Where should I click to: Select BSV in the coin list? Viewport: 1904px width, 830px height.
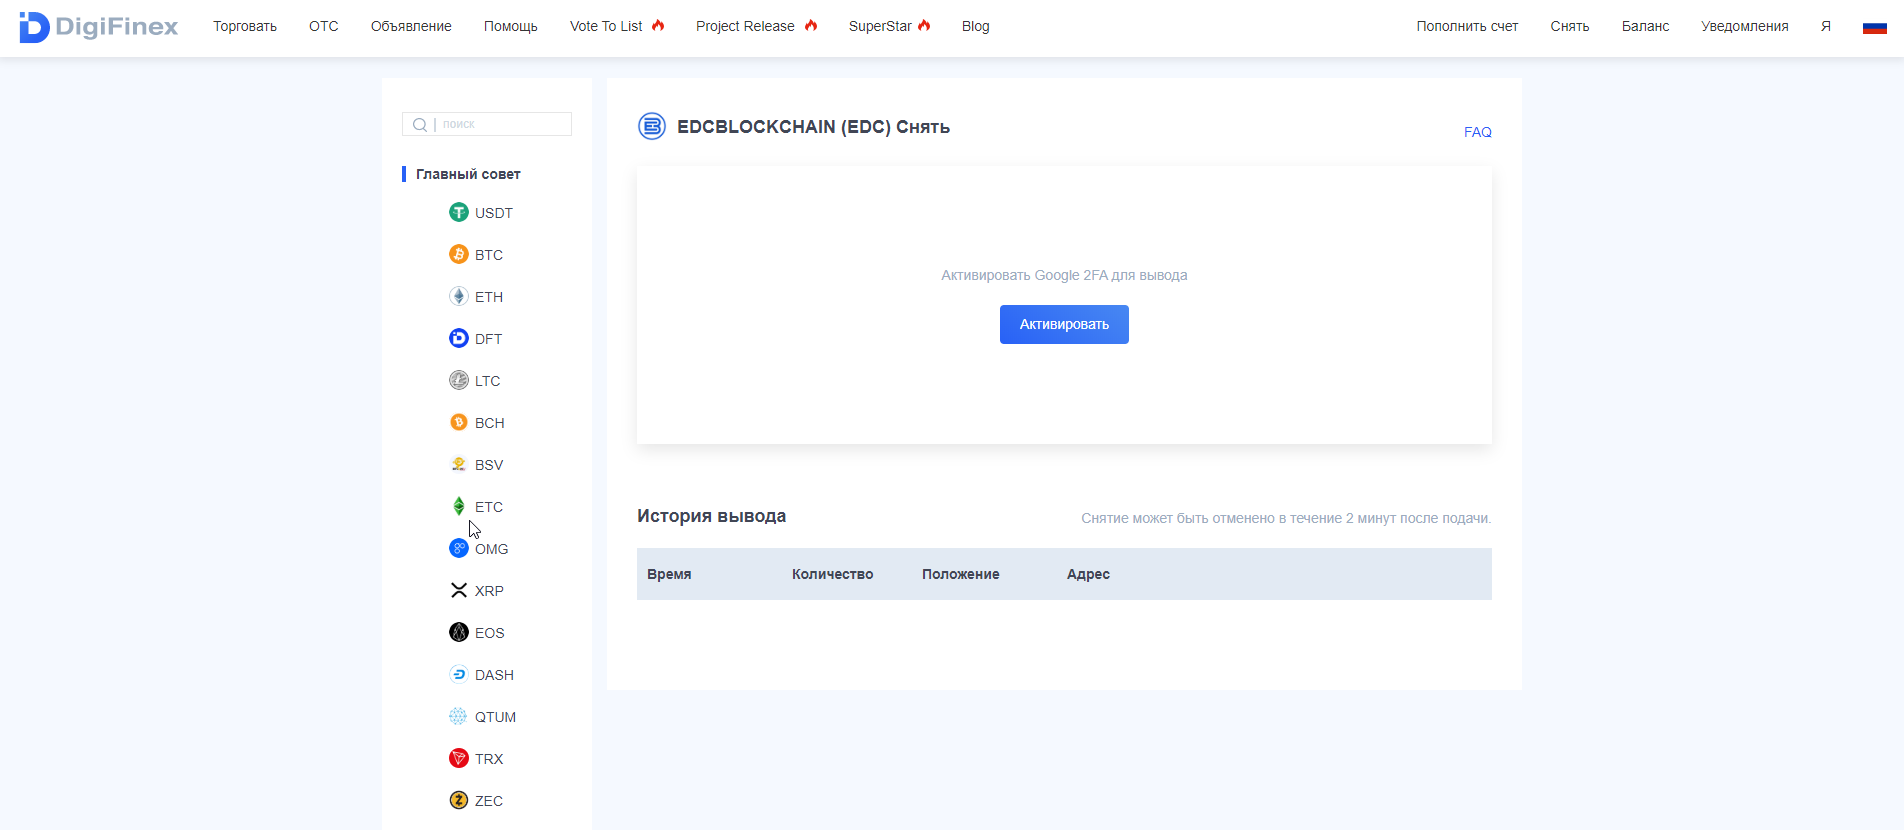point(489,465)
